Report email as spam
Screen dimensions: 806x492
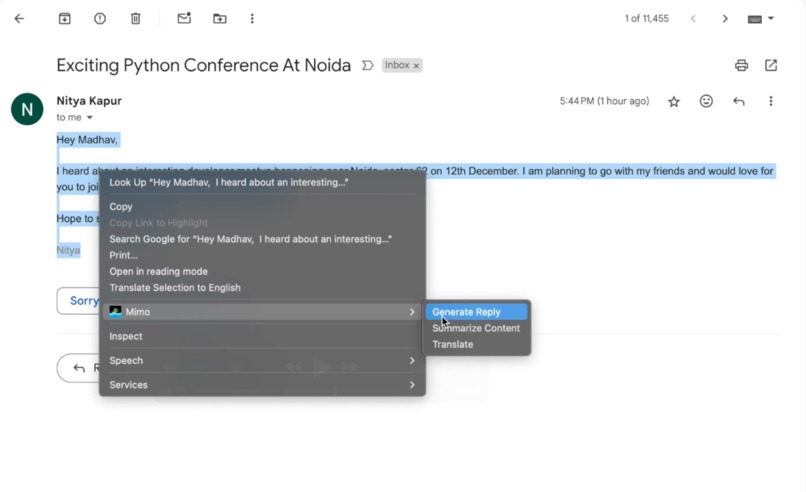click(100, 19)
